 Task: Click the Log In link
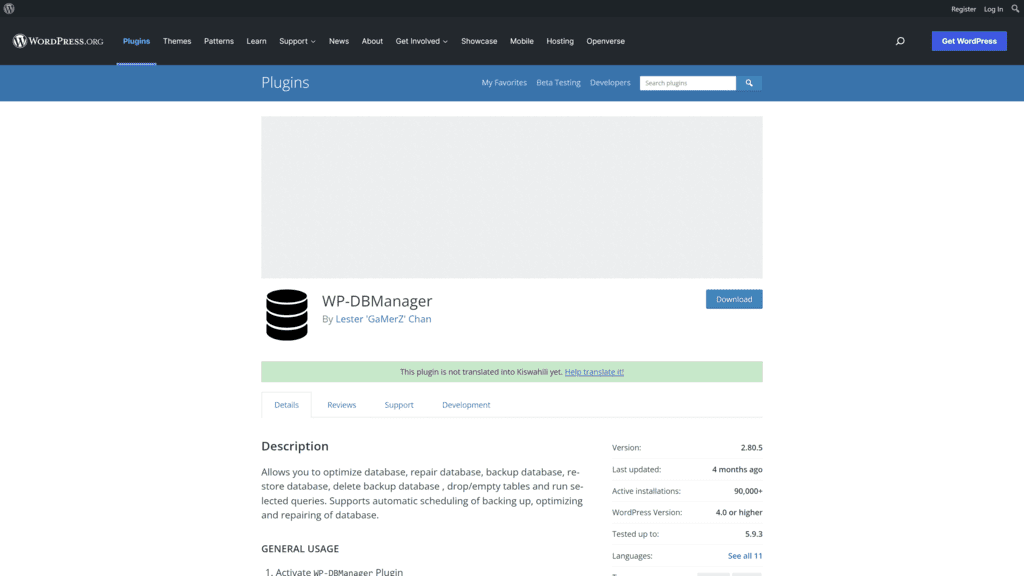point(993,9)
